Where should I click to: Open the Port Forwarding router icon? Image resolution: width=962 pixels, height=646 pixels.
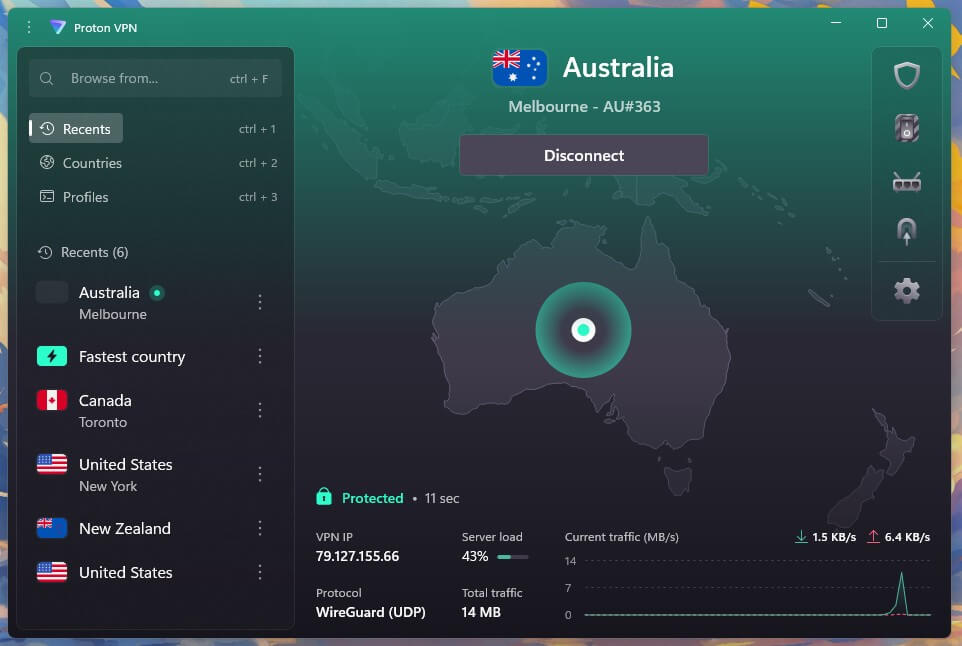pyautogui.click(x=906, y=182)
